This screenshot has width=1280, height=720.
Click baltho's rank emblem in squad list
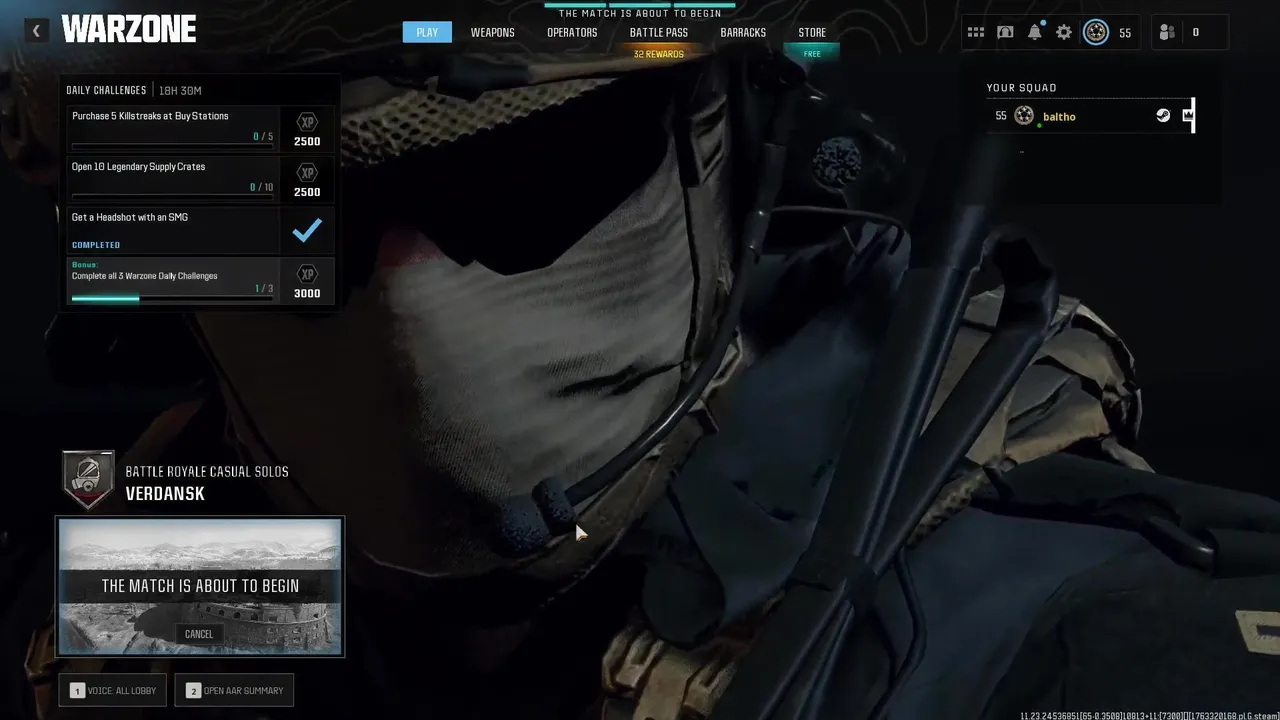(x=1024, y=116)
